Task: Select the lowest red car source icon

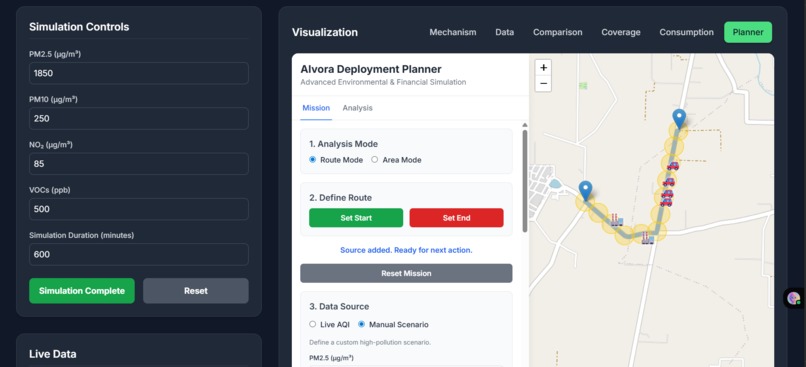Action: click(x=666, y=203)
